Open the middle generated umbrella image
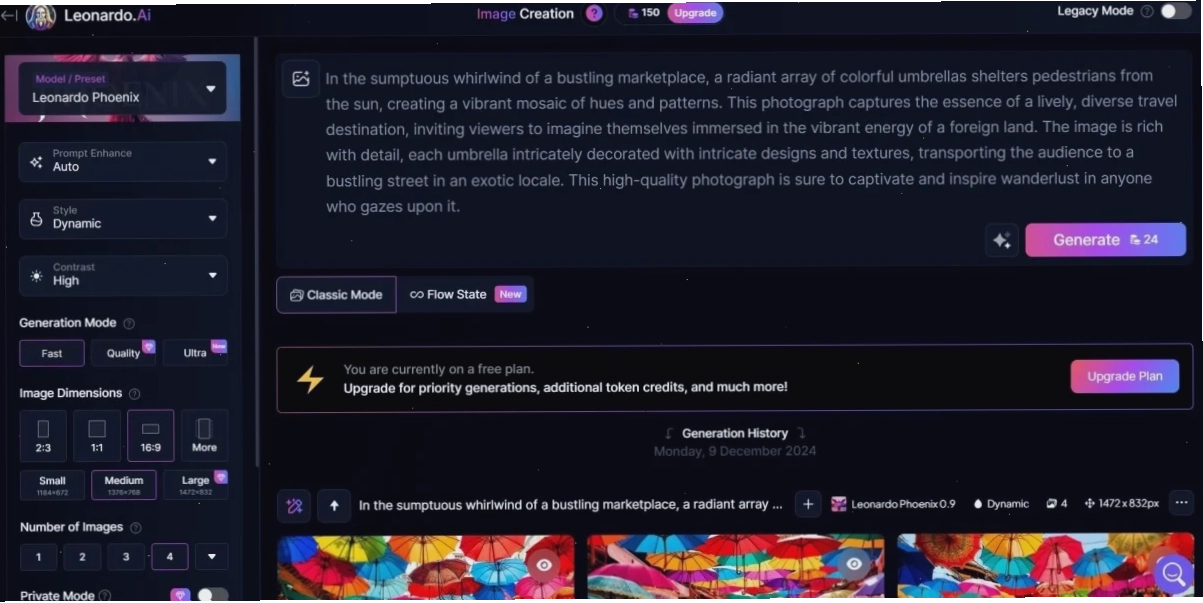The image size is (1203, 603). tap(736, 568)
